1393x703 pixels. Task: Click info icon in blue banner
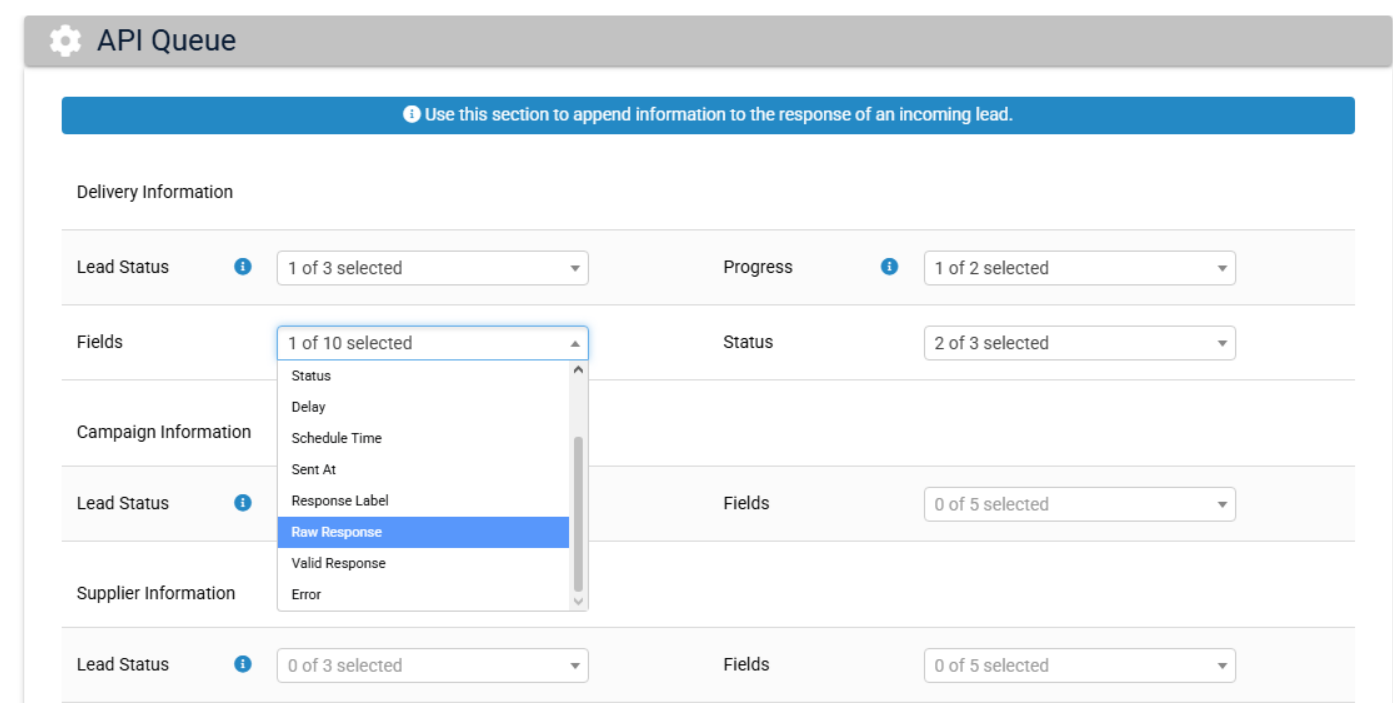coord(411,115)
